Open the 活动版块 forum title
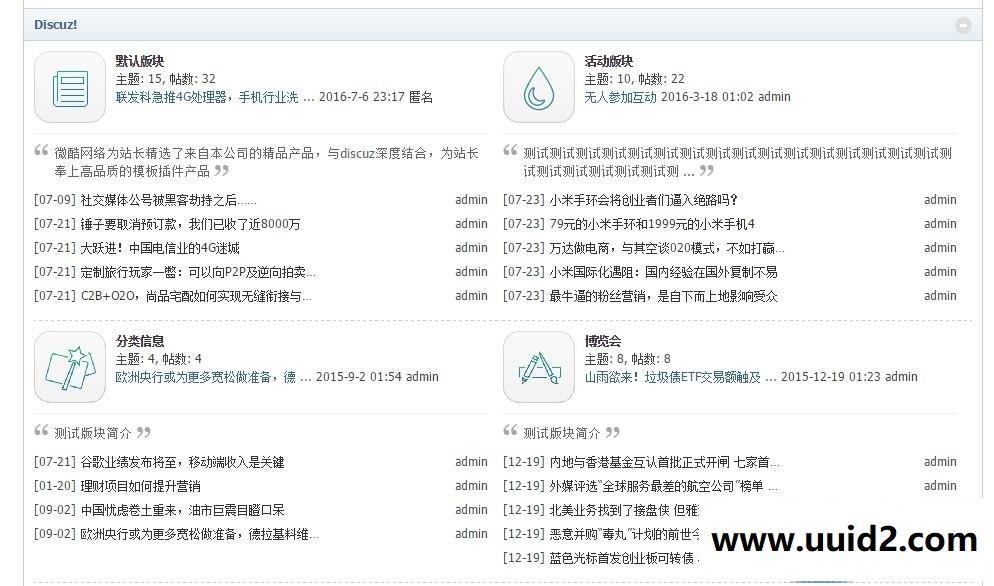This screenshot has height=586, width=994. pos(609,61)
